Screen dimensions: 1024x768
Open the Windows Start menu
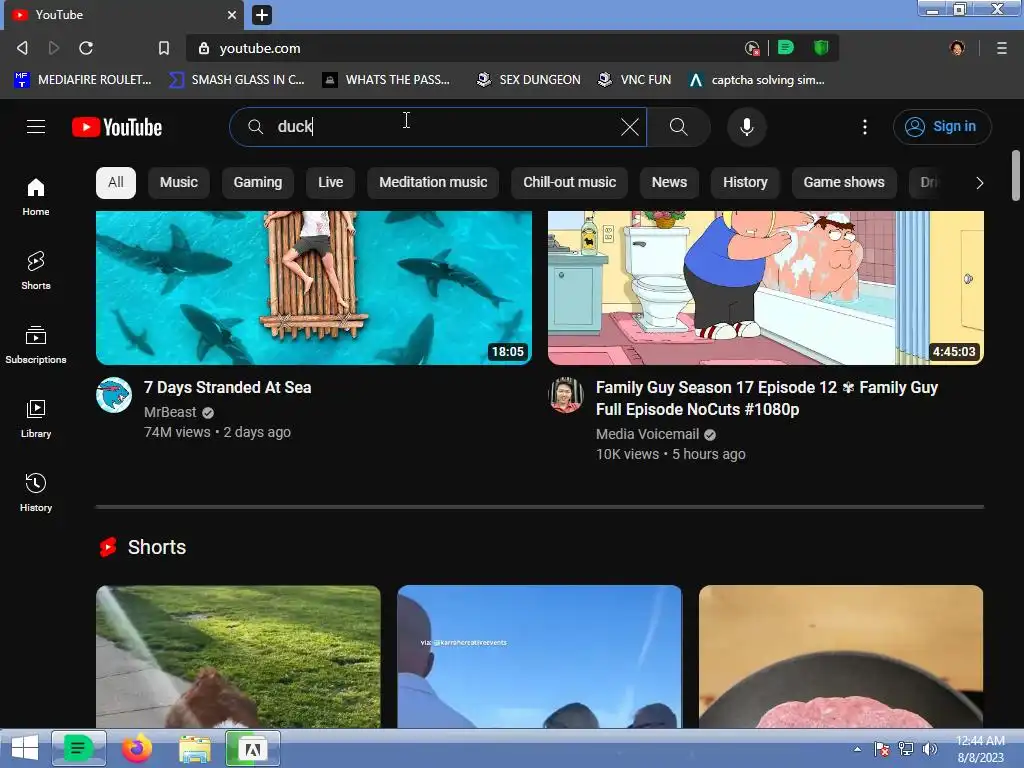(x=25, y=748)
